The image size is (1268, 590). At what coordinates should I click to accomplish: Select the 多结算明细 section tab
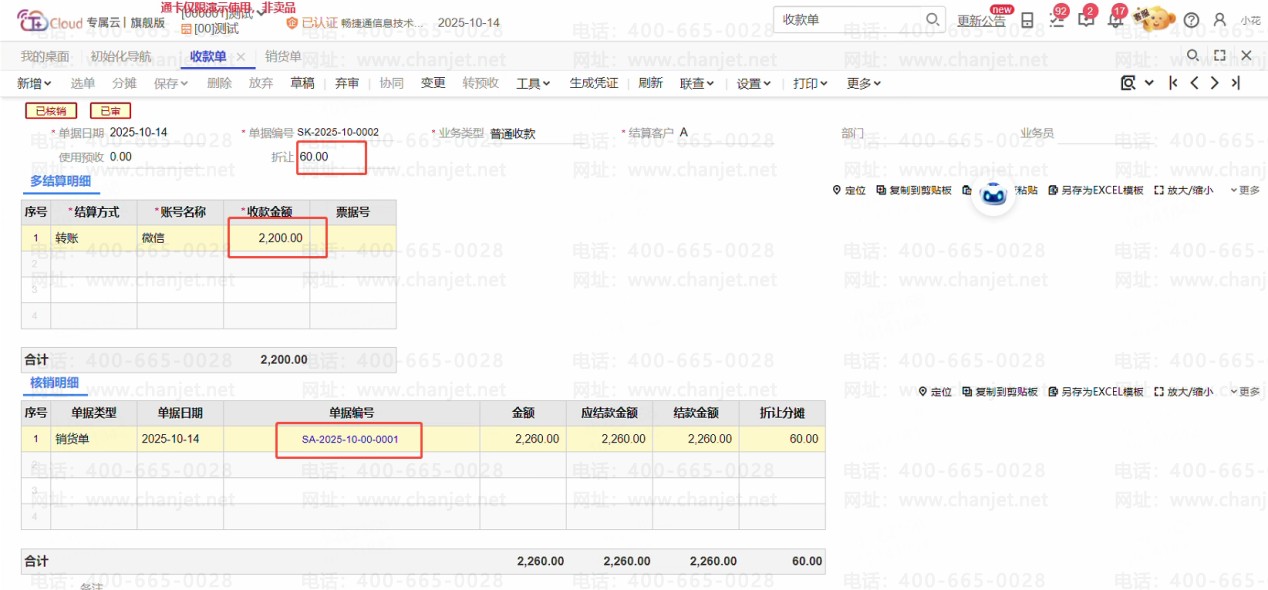(60, 181)
